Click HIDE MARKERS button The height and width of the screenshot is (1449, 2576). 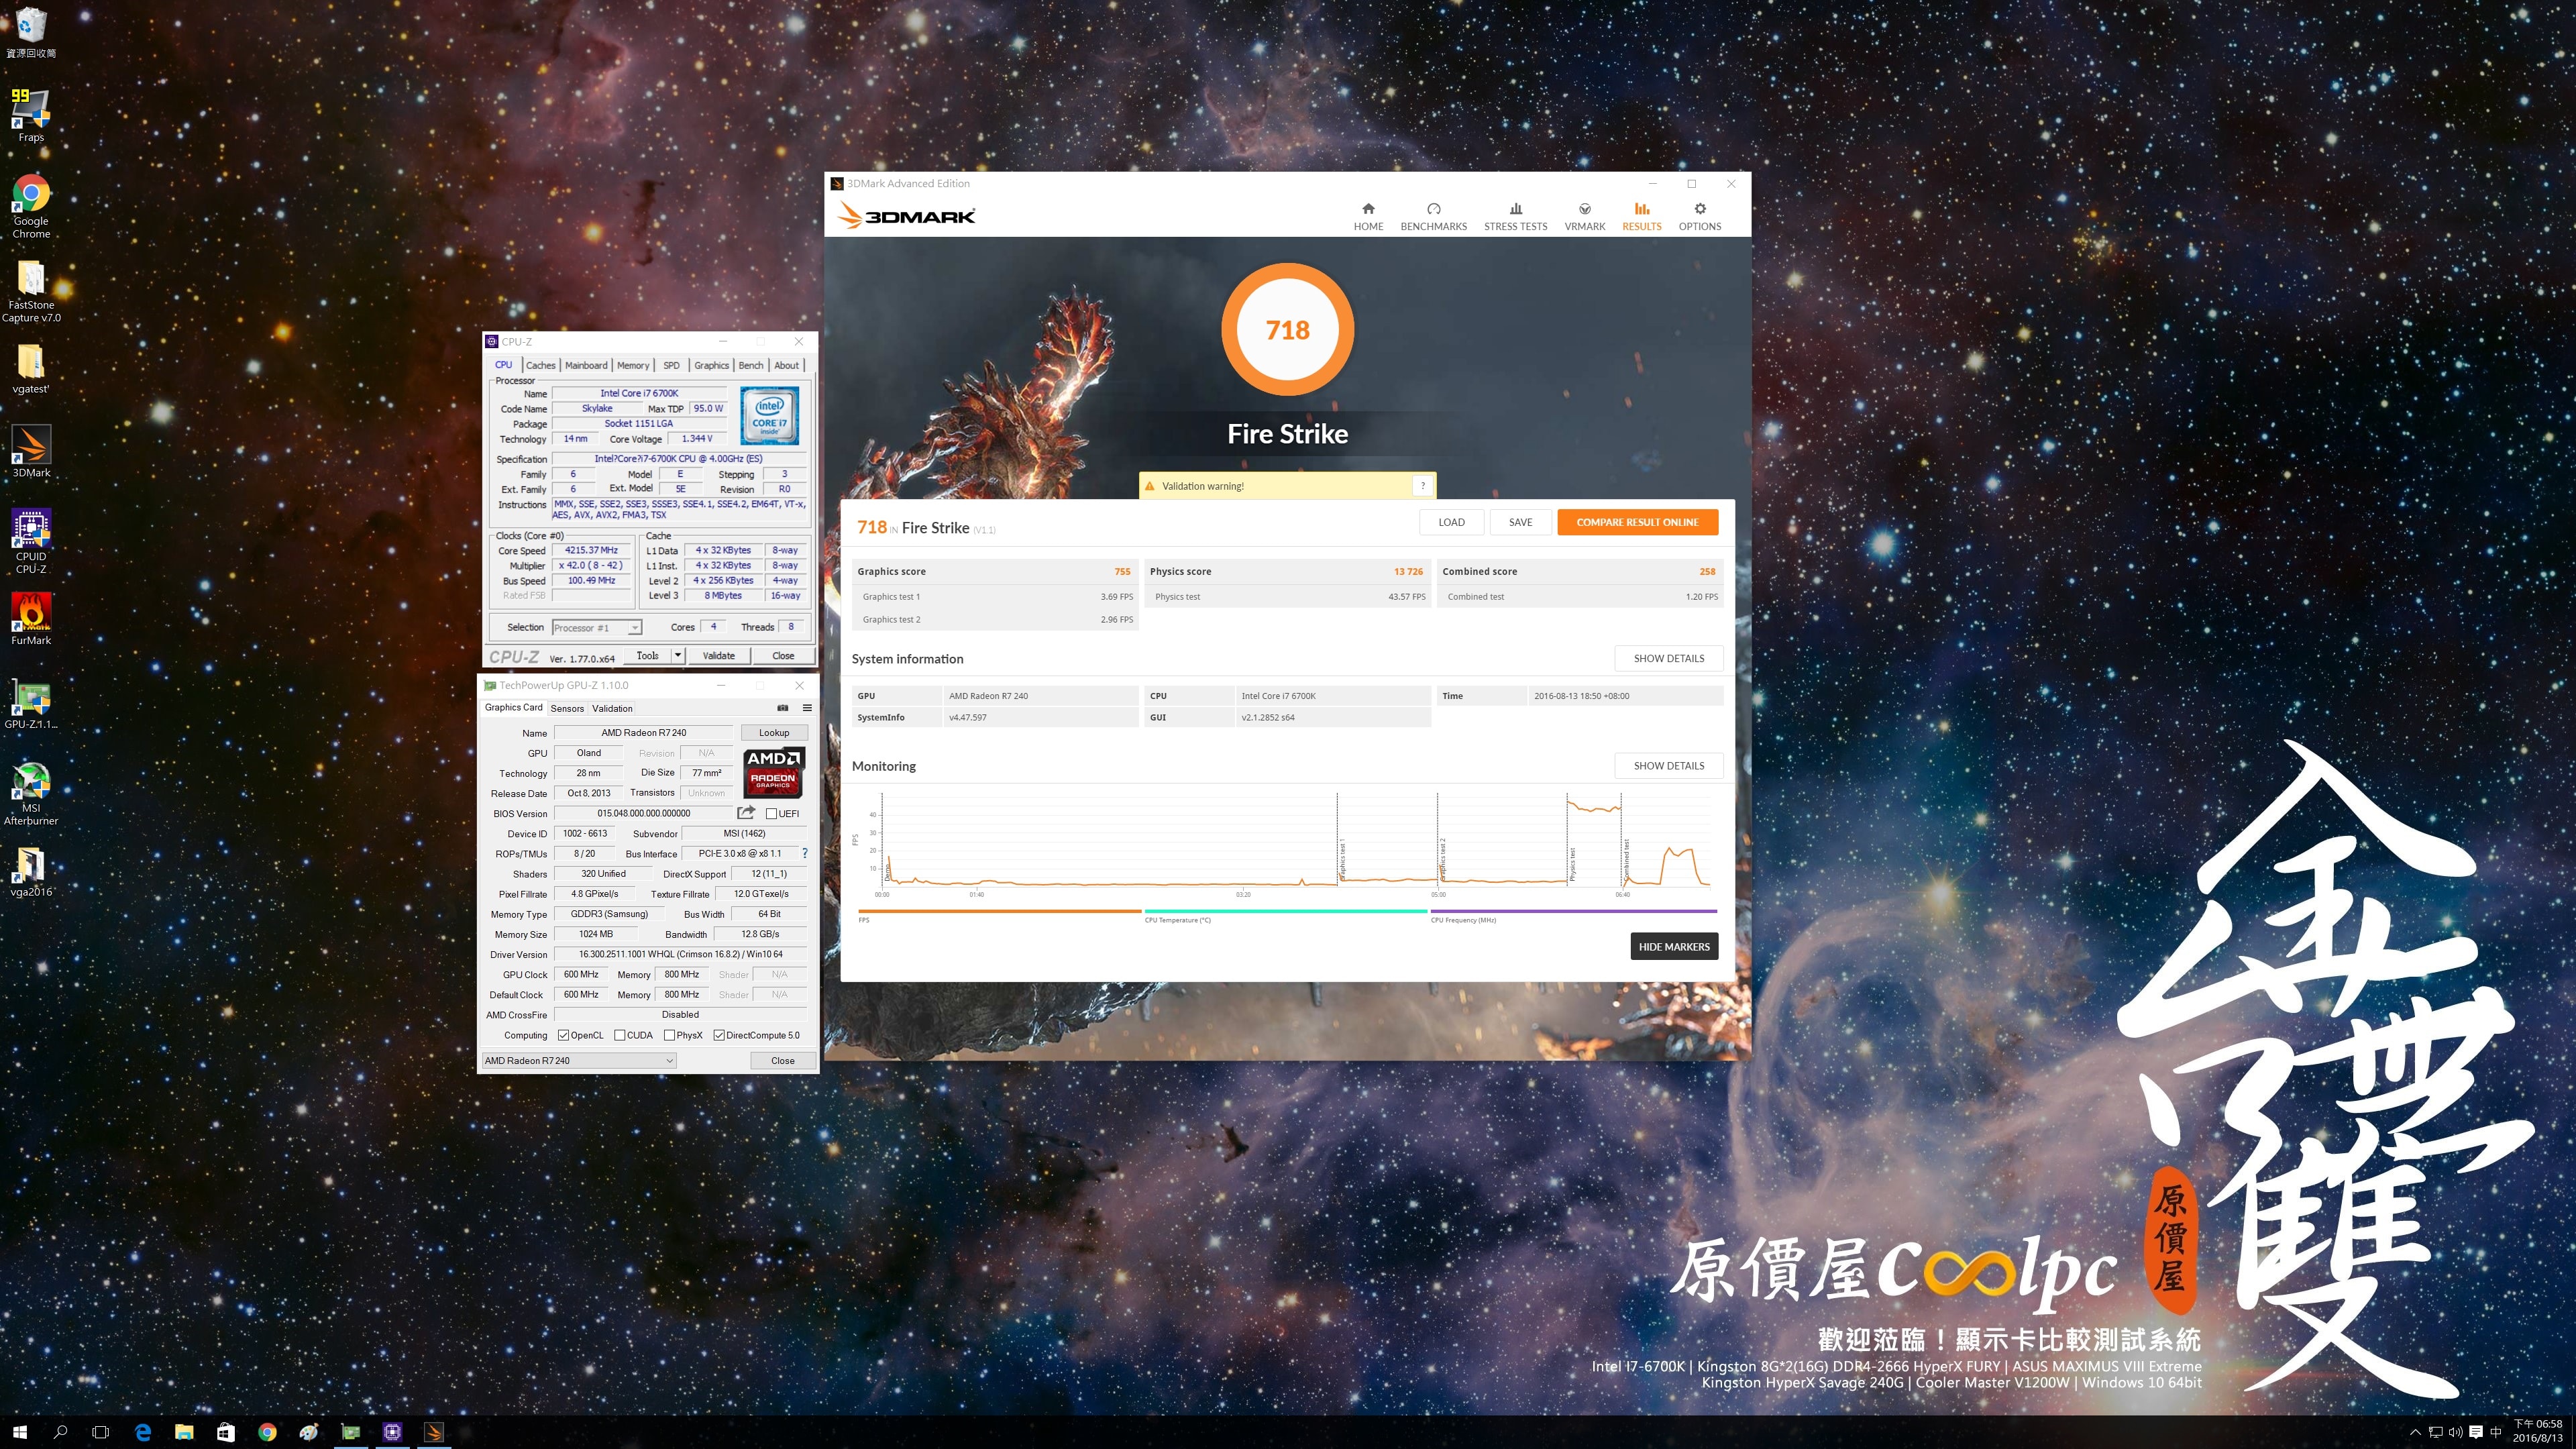tap(1674, 946)
